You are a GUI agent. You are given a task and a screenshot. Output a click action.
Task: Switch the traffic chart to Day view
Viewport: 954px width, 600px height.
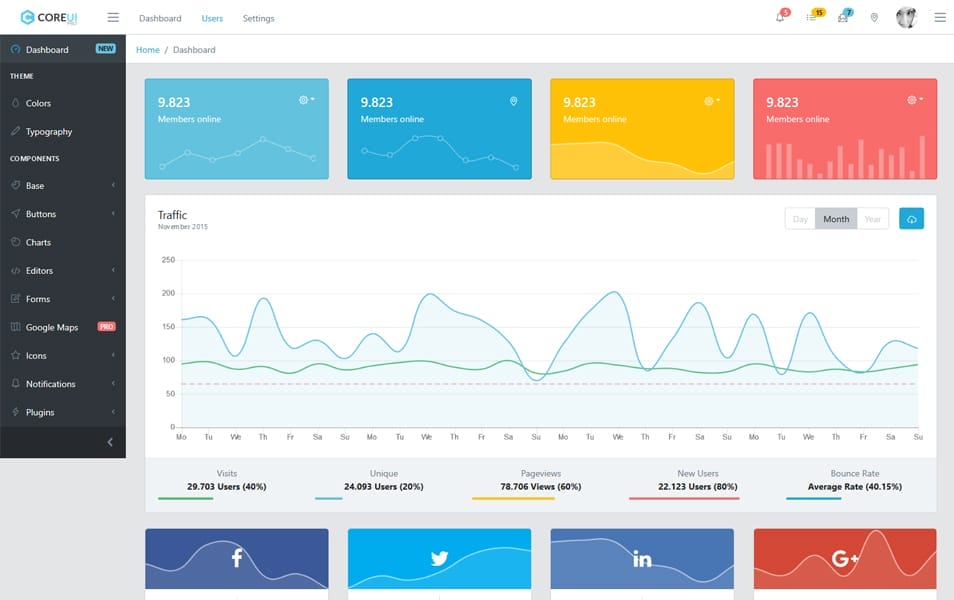(x=800, y=218)
